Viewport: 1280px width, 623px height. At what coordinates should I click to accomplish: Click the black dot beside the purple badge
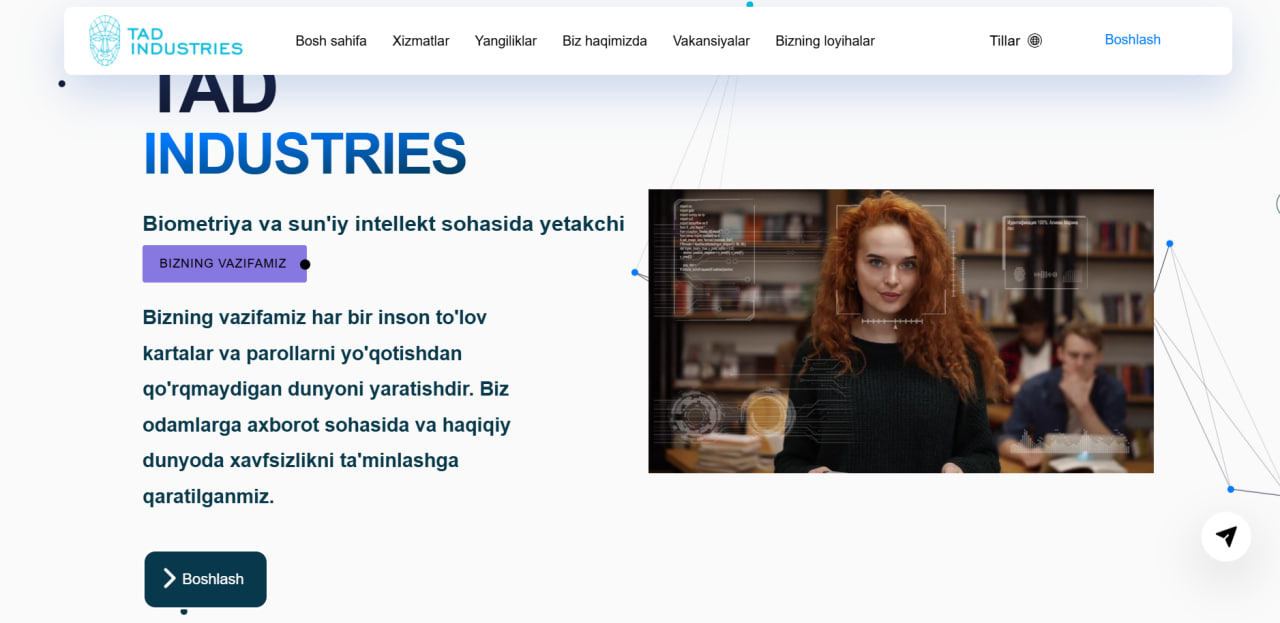pyautogui.click(x=305, y=265)
